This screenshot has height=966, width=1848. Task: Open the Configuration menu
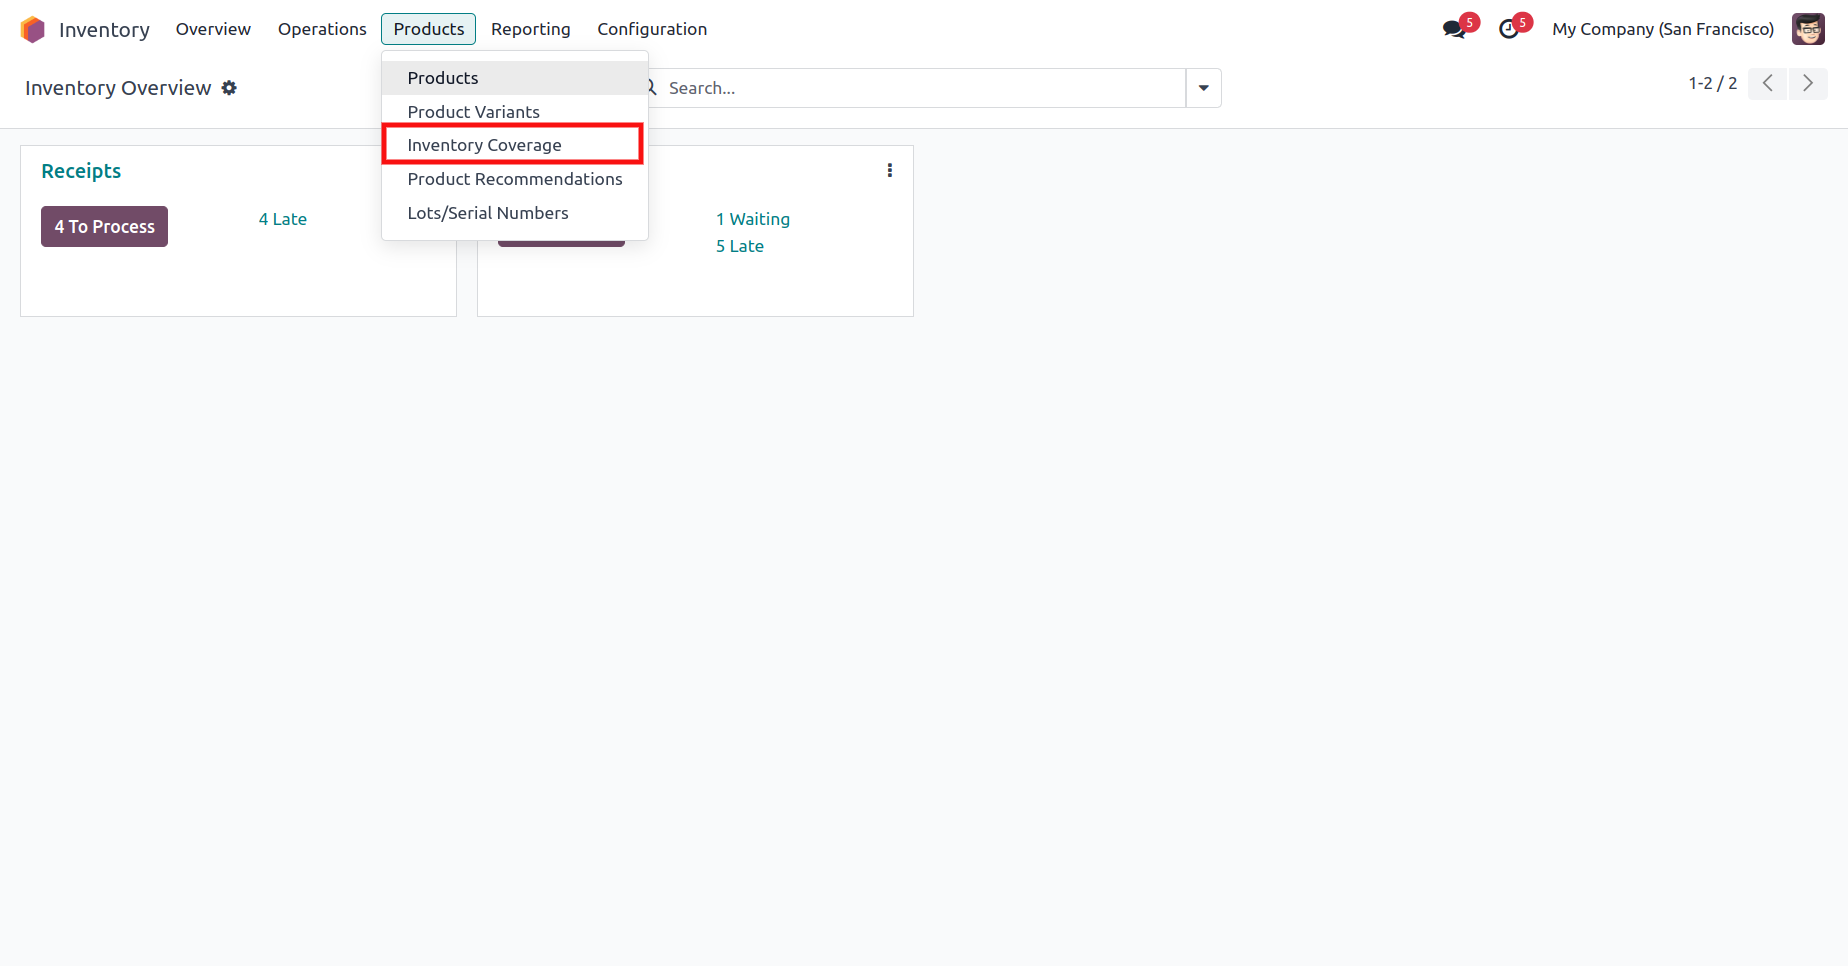tap(652, 29)
